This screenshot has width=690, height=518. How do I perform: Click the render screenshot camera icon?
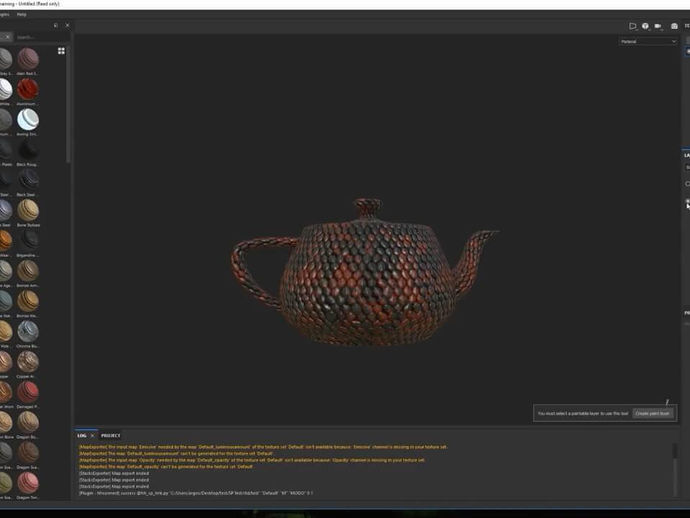pyautogui.click(x=674, y=26)
